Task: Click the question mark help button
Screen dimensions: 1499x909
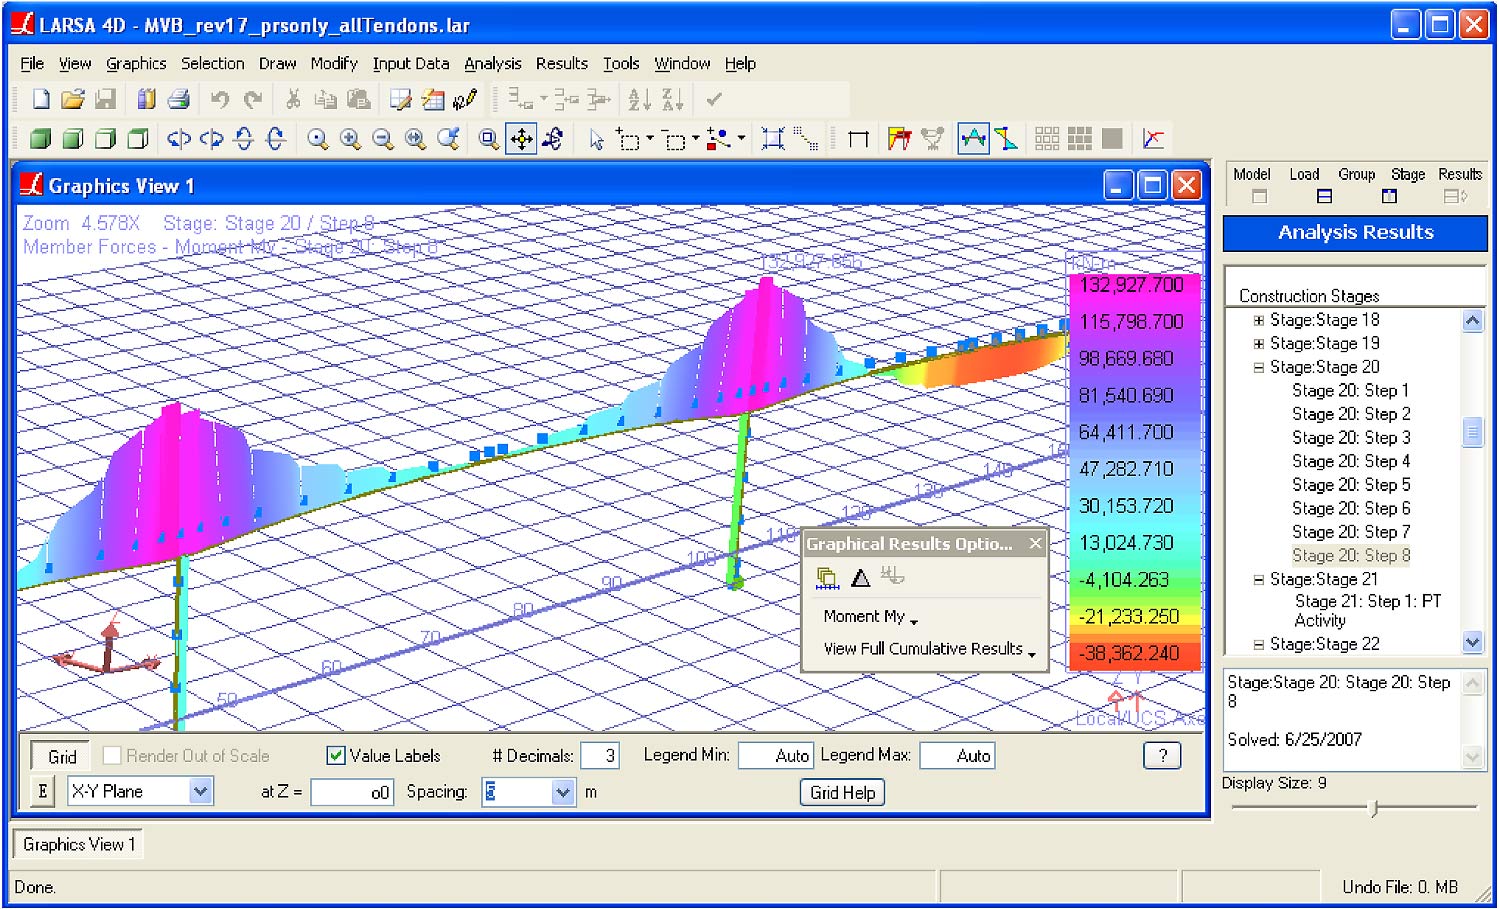Action: (1162, 756)
